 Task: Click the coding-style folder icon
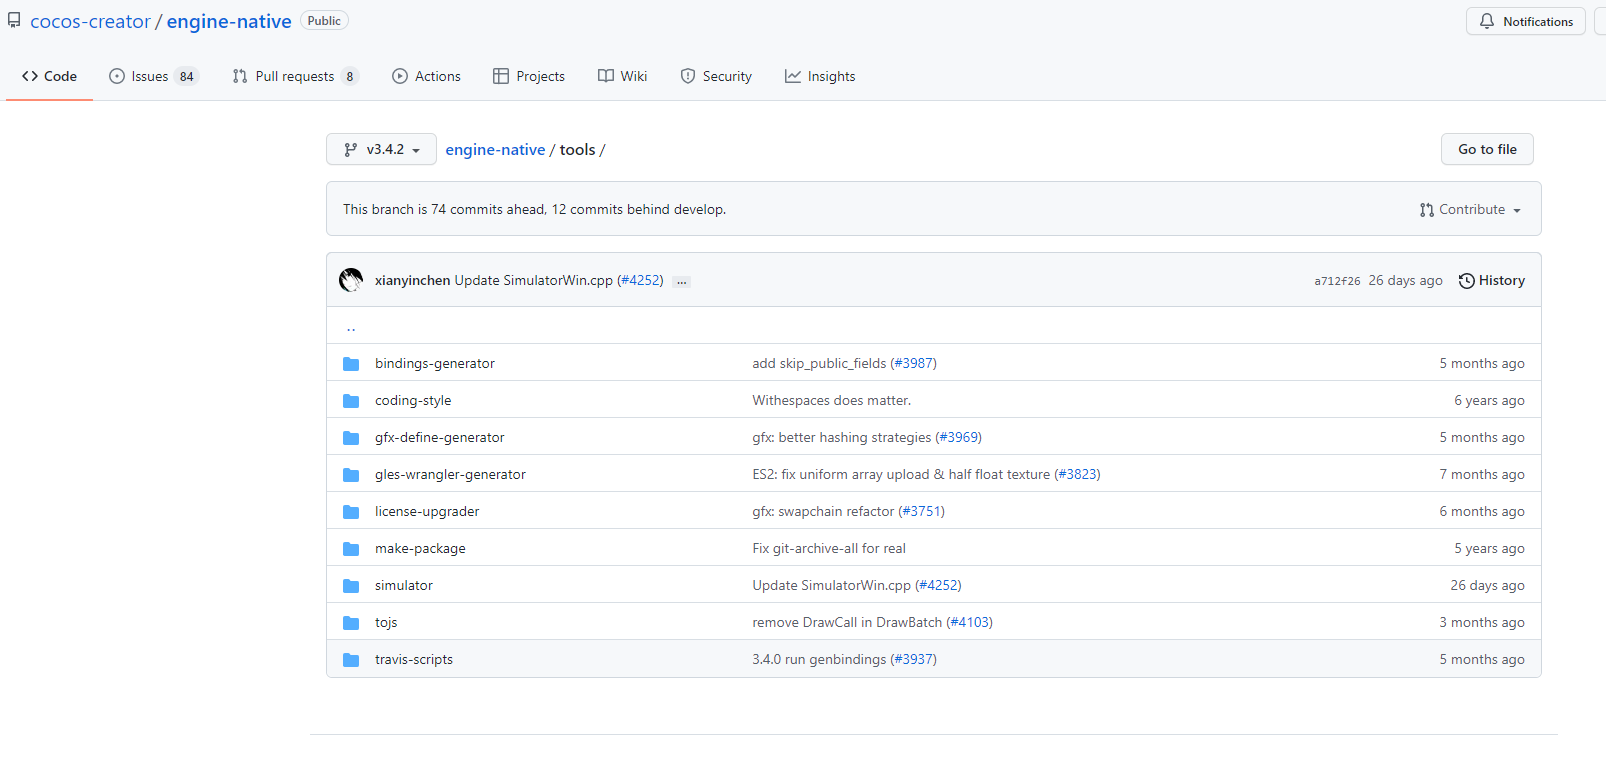(351, 401)
